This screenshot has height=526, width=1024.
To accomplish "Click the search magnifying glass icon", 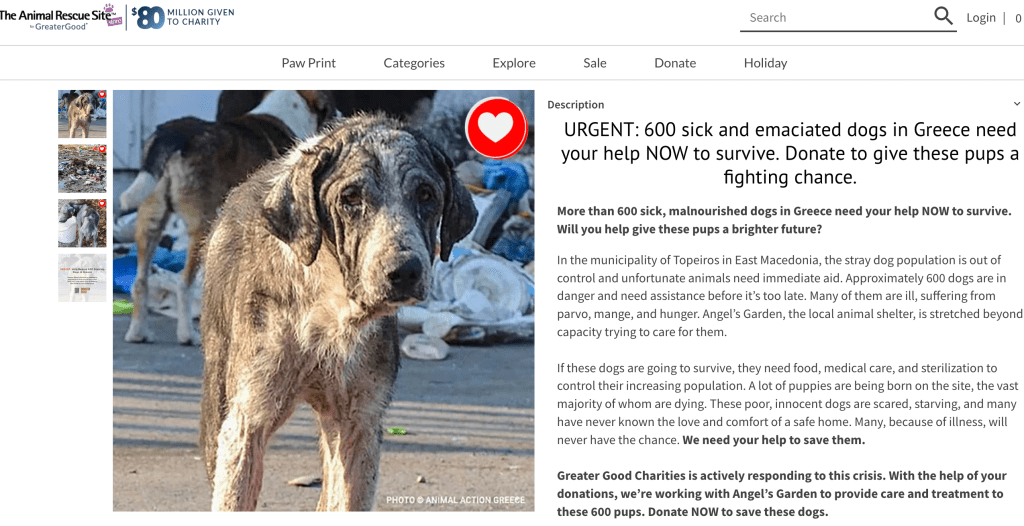I will [x=943, y=16].
